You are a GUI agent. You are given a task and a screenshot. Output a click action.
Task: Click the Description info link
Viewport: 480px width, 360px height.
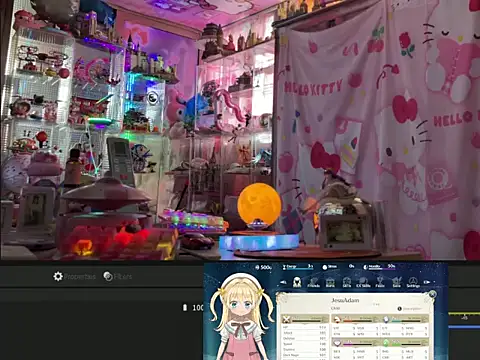pos(410,309)
